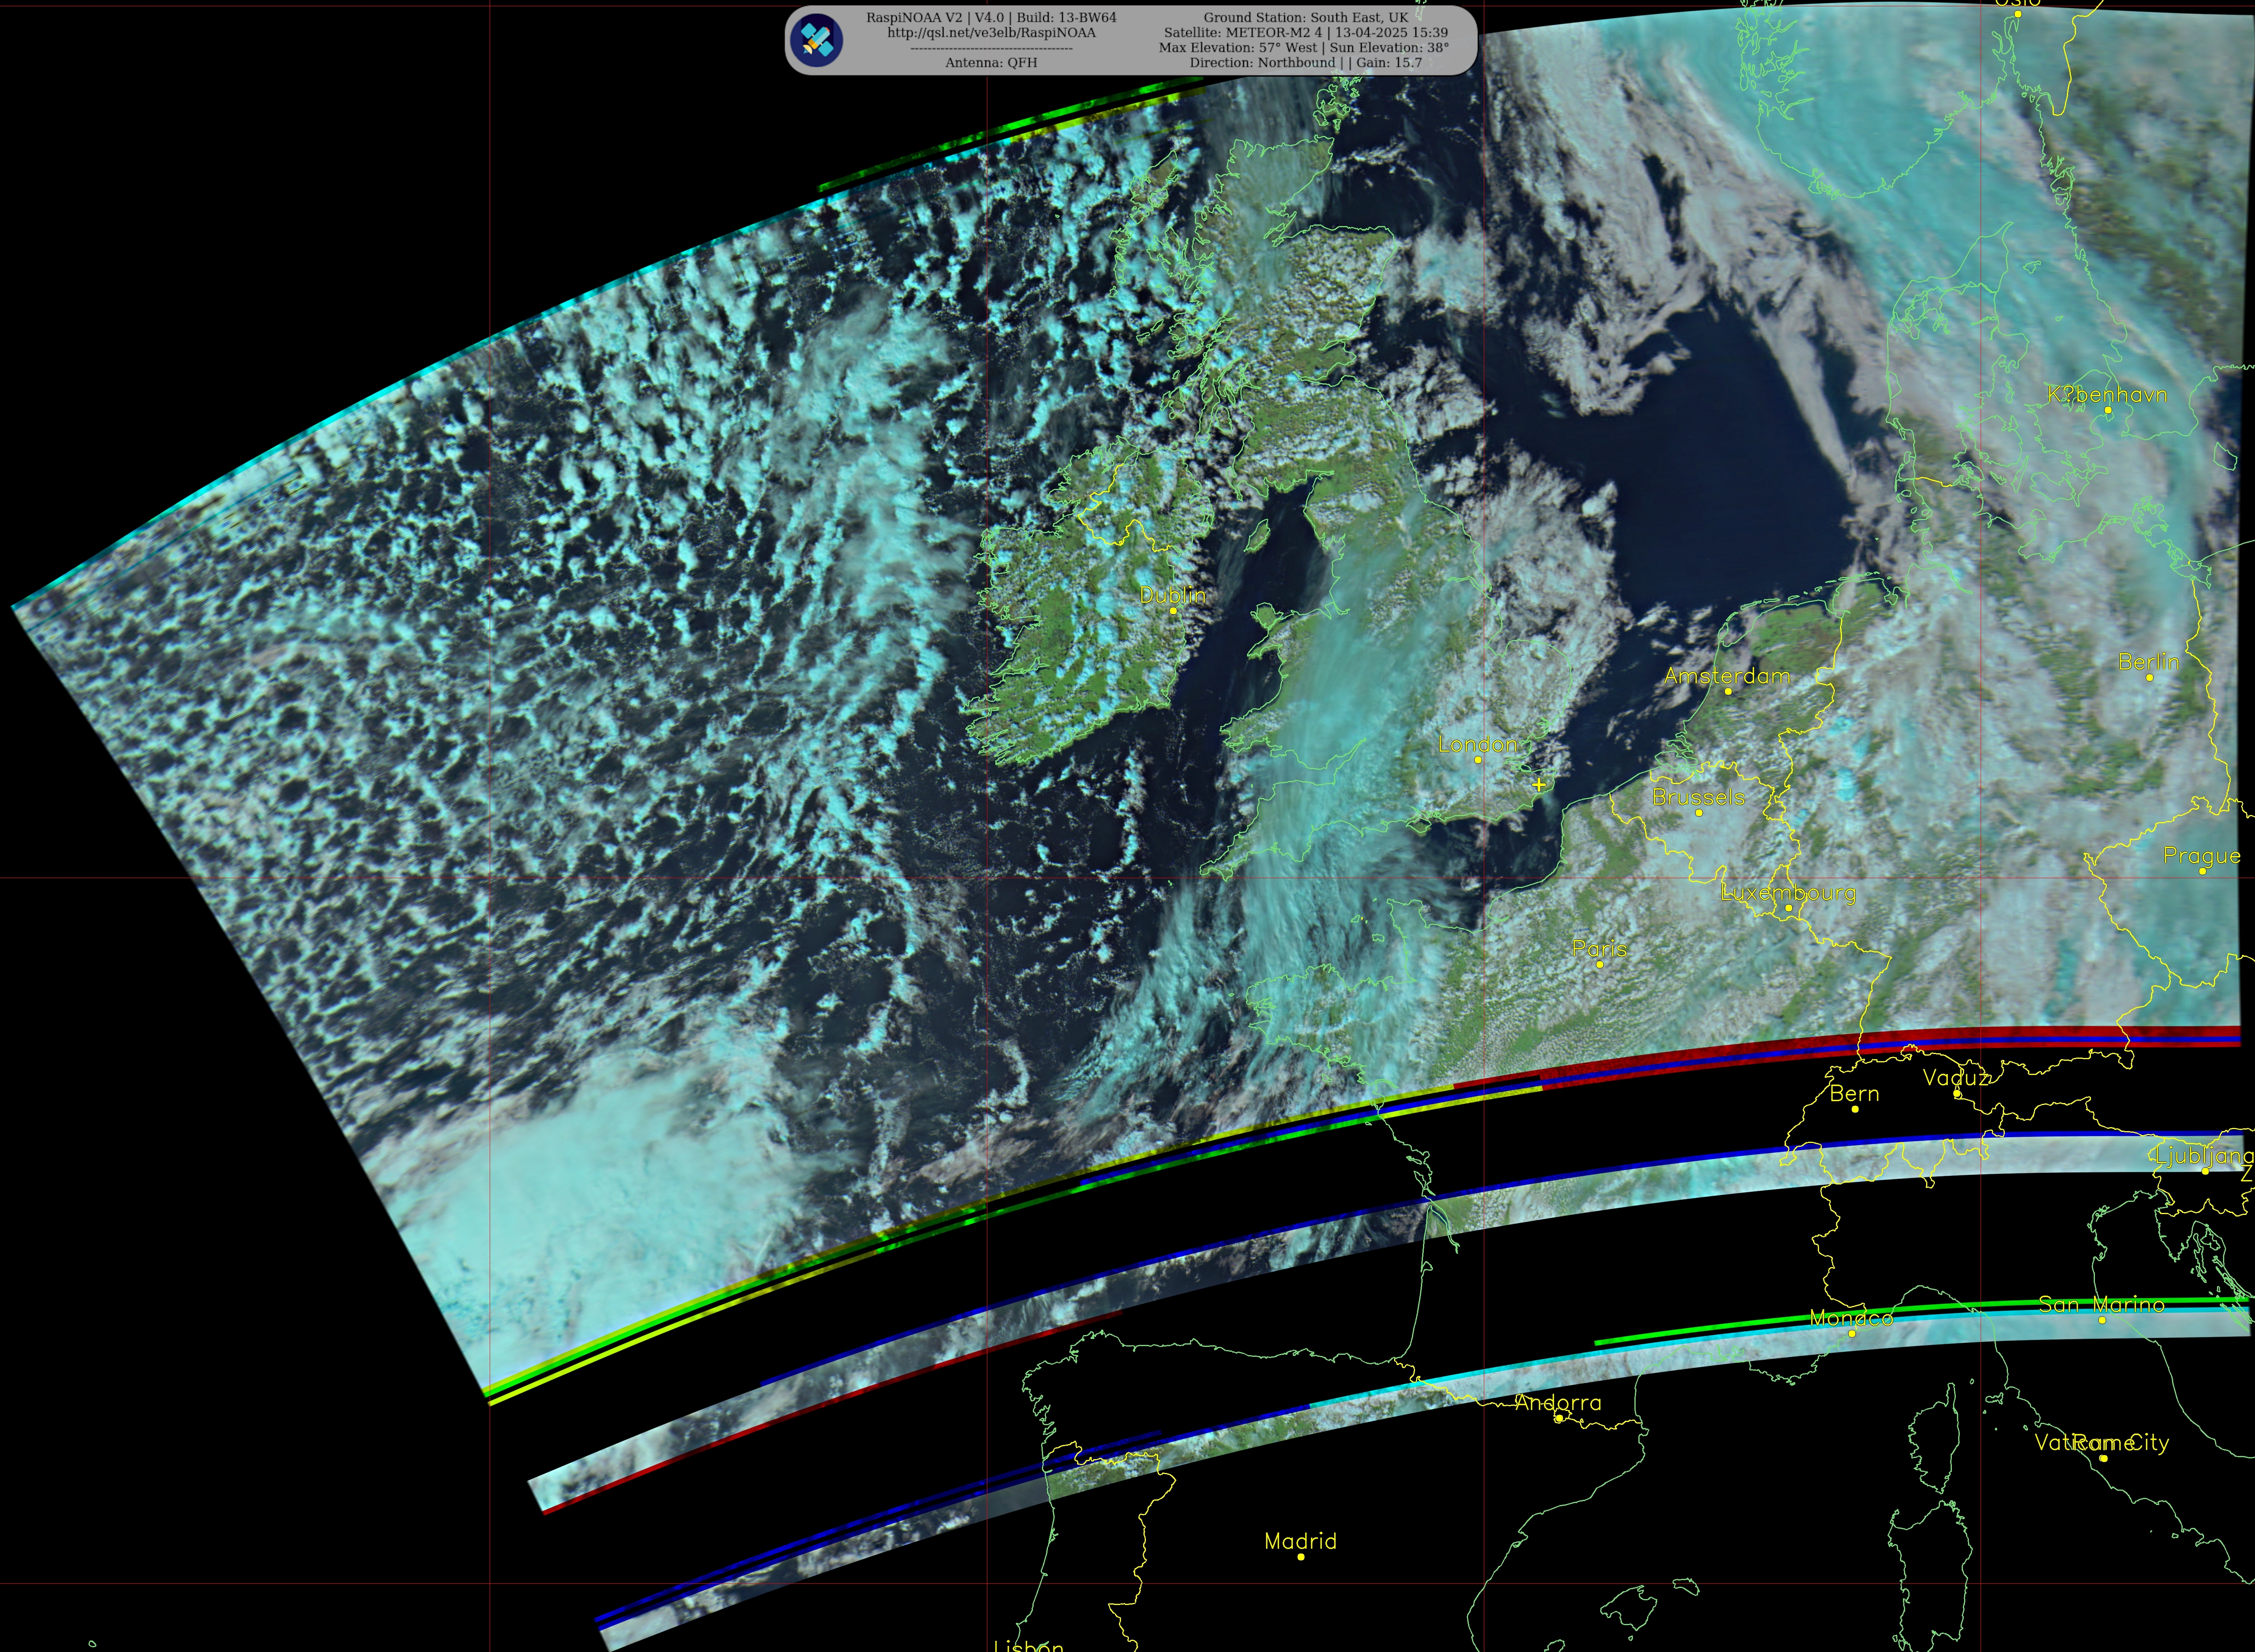This screenshot has height=1652, width=2255.
Task: Click the 'RaspiNOAA V2 | V4.0 | Build: 13-BW64' line
Action: 991,18
